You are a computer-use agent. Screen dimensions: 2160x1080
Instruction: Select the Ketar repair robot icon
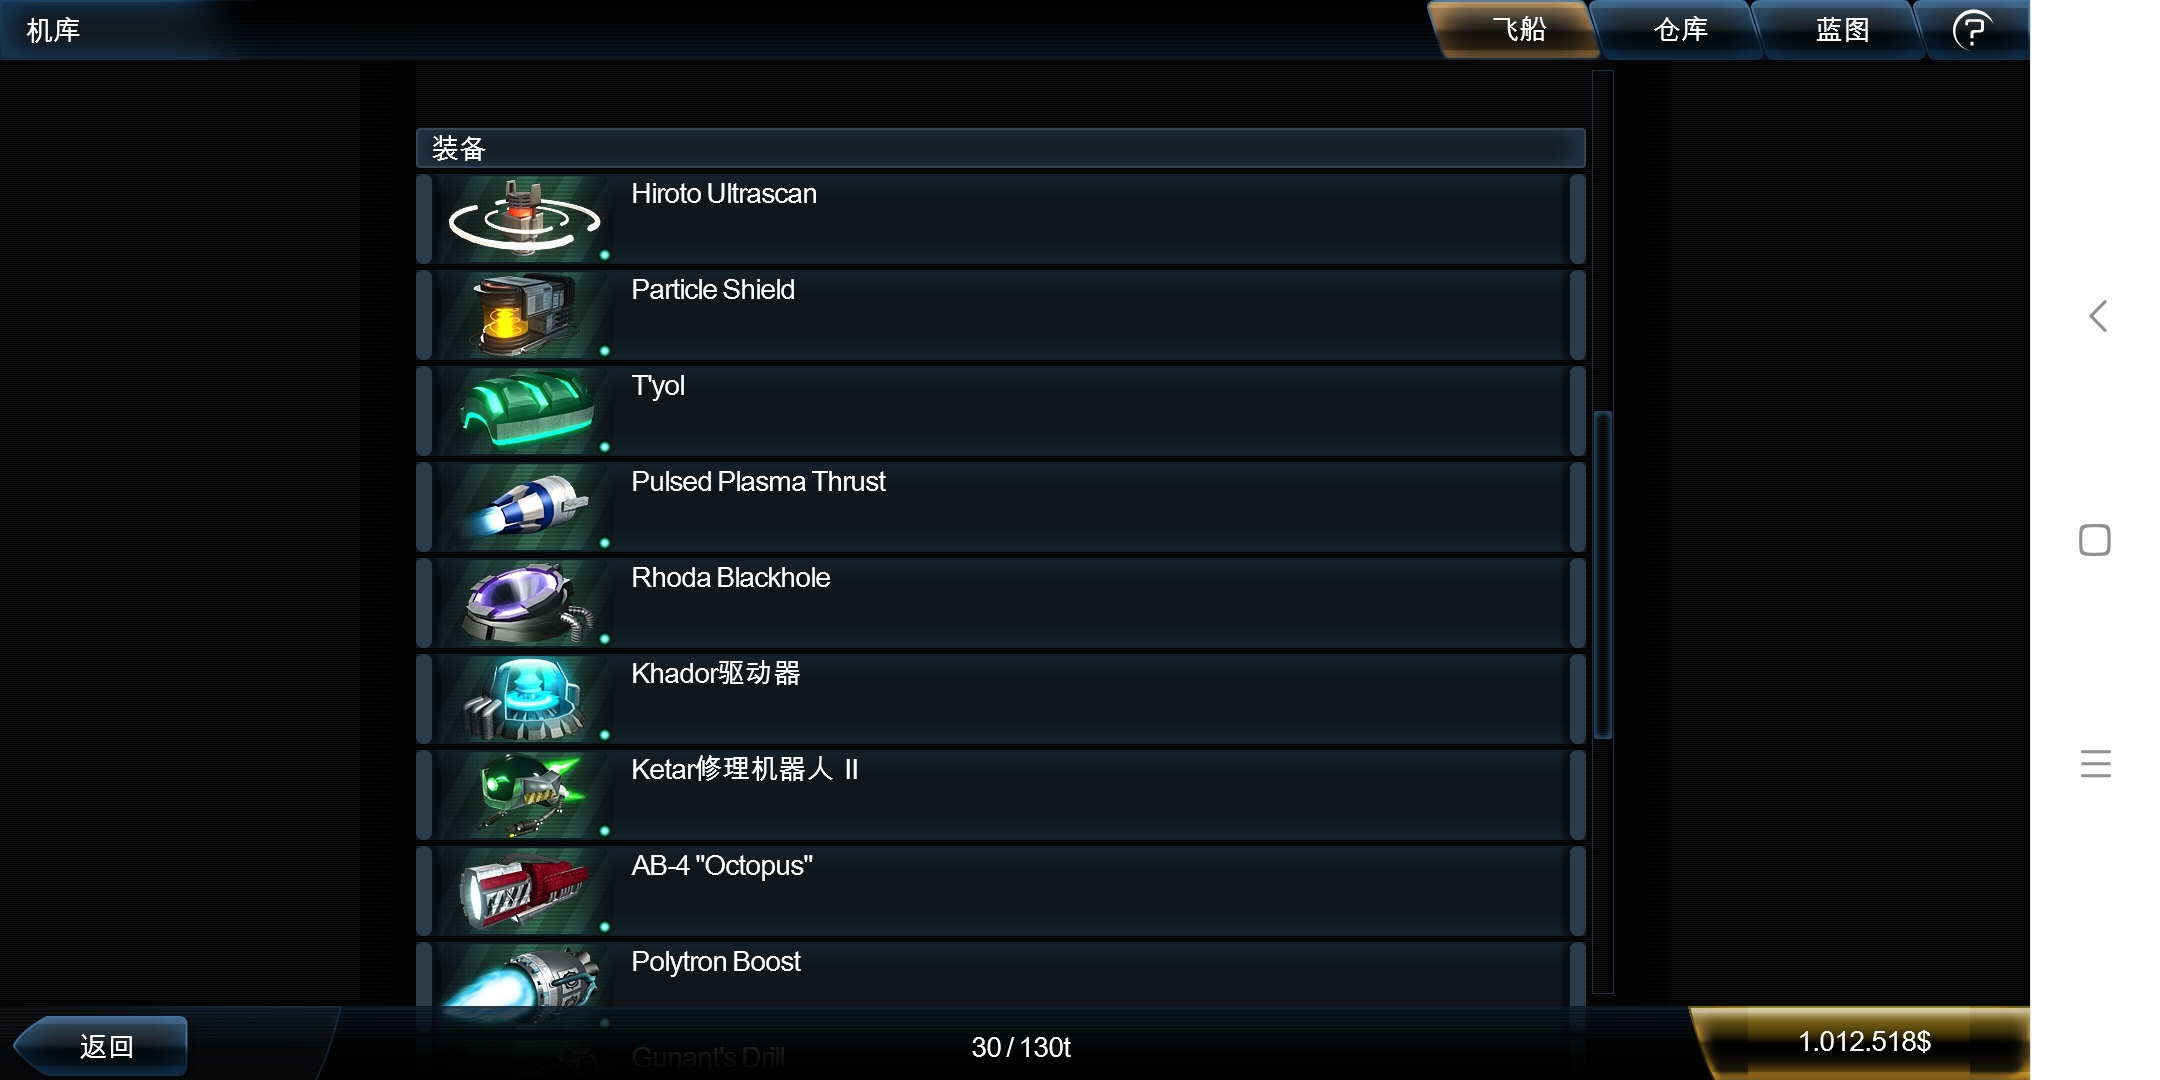(524, 794)
